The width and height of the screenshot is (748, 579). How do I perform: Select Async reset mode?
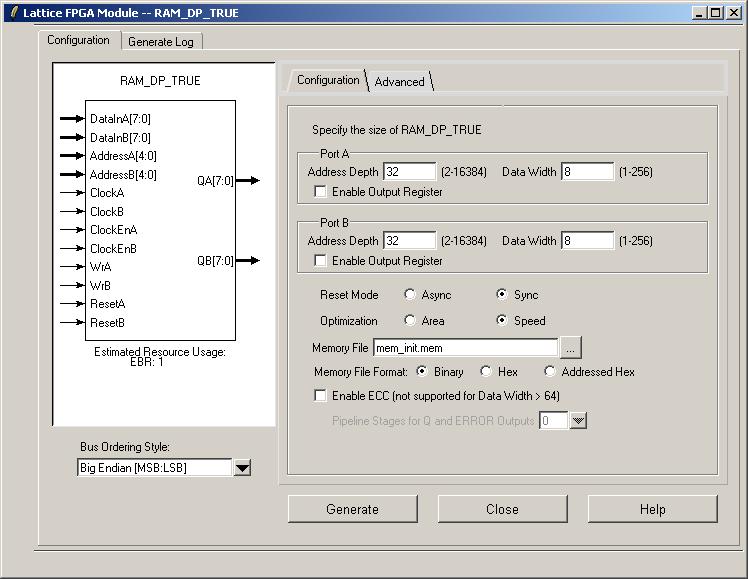coord(410,294)
